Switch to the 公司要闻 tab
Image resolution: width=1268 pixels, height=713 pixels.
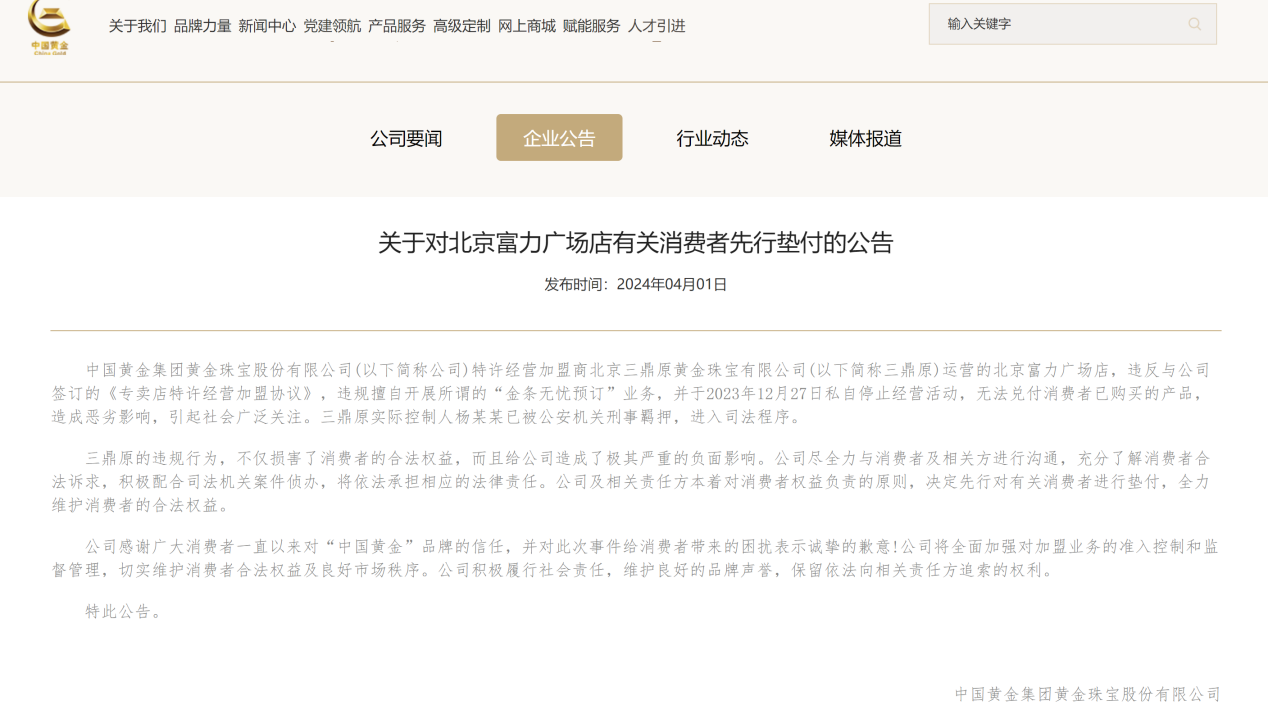(x=406, y=138)
